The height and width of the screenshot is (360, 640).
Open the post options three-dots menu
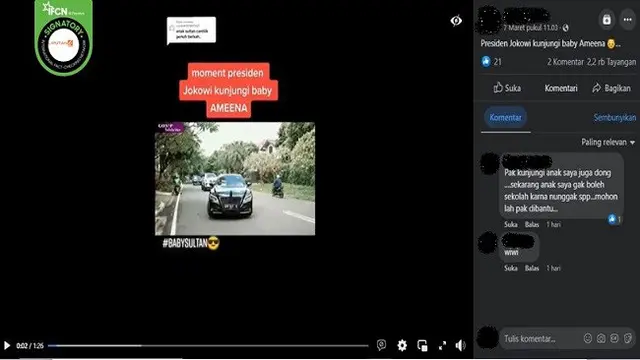(627, 19)
